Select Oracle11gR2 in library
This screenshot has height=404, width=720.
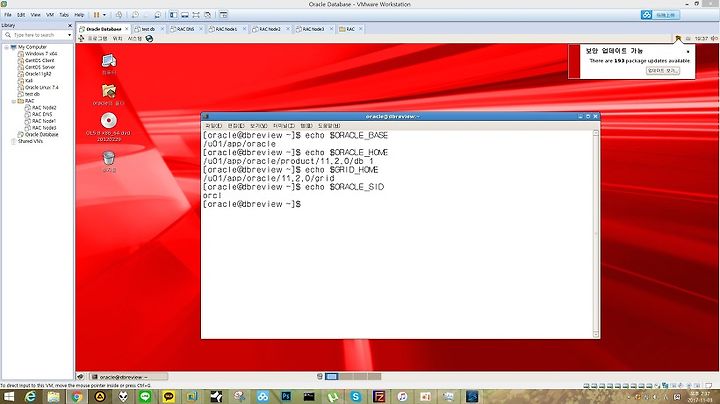[x=38, y=74]
